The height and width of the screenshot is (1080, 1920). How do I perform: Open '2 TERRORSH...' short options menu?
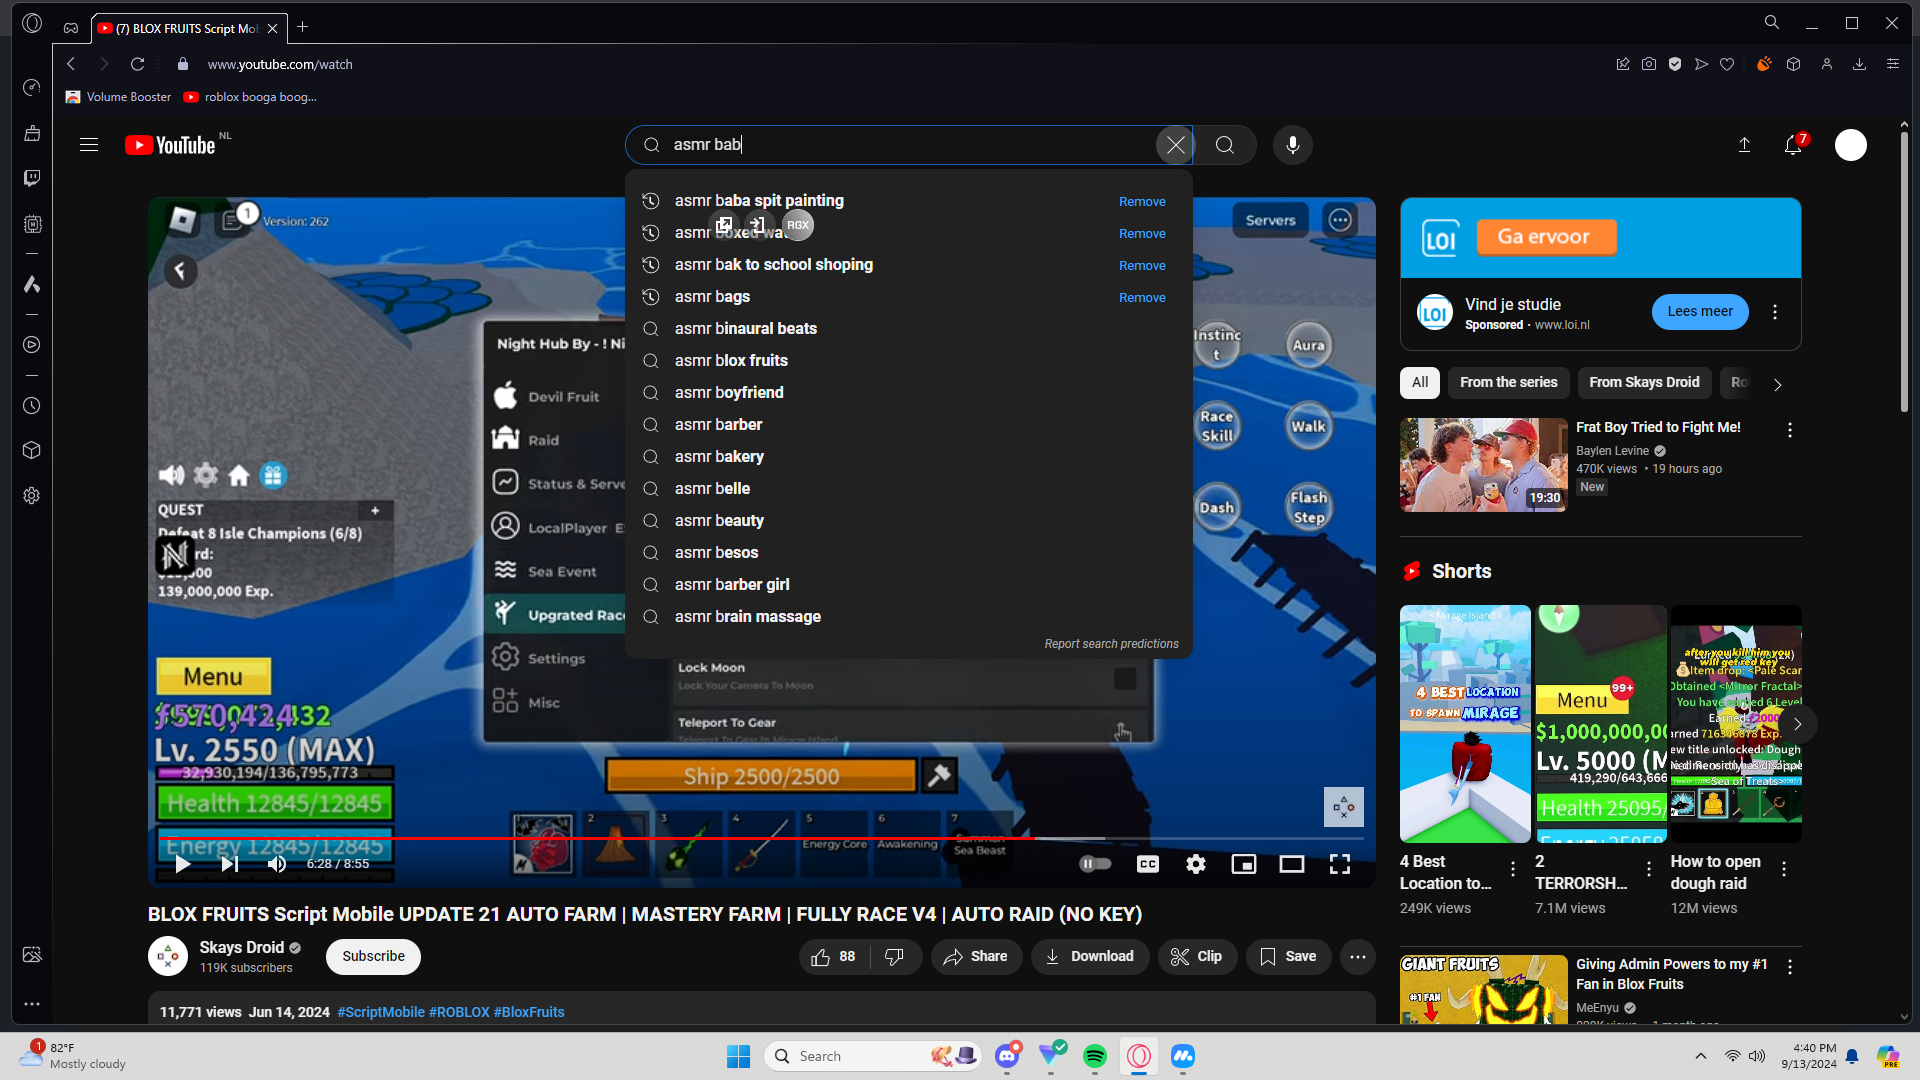tap(1649, 869)
